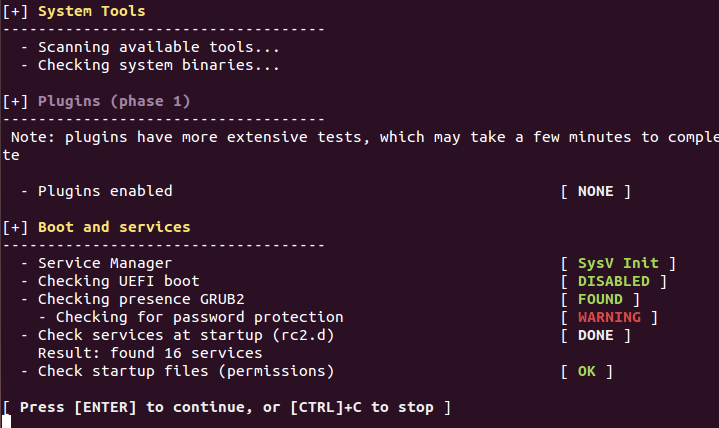Click the DISABLED status for UEFI boot
This screenshot has width=719, height=428.
pos(613,281)
